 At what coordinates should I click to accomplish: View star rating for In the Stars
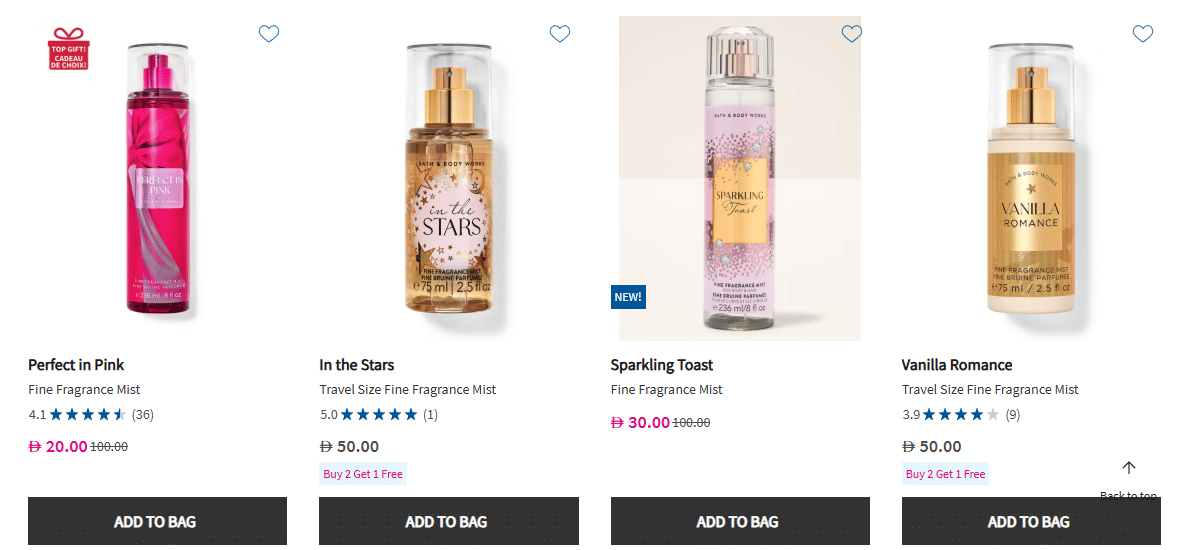point(379,414)
